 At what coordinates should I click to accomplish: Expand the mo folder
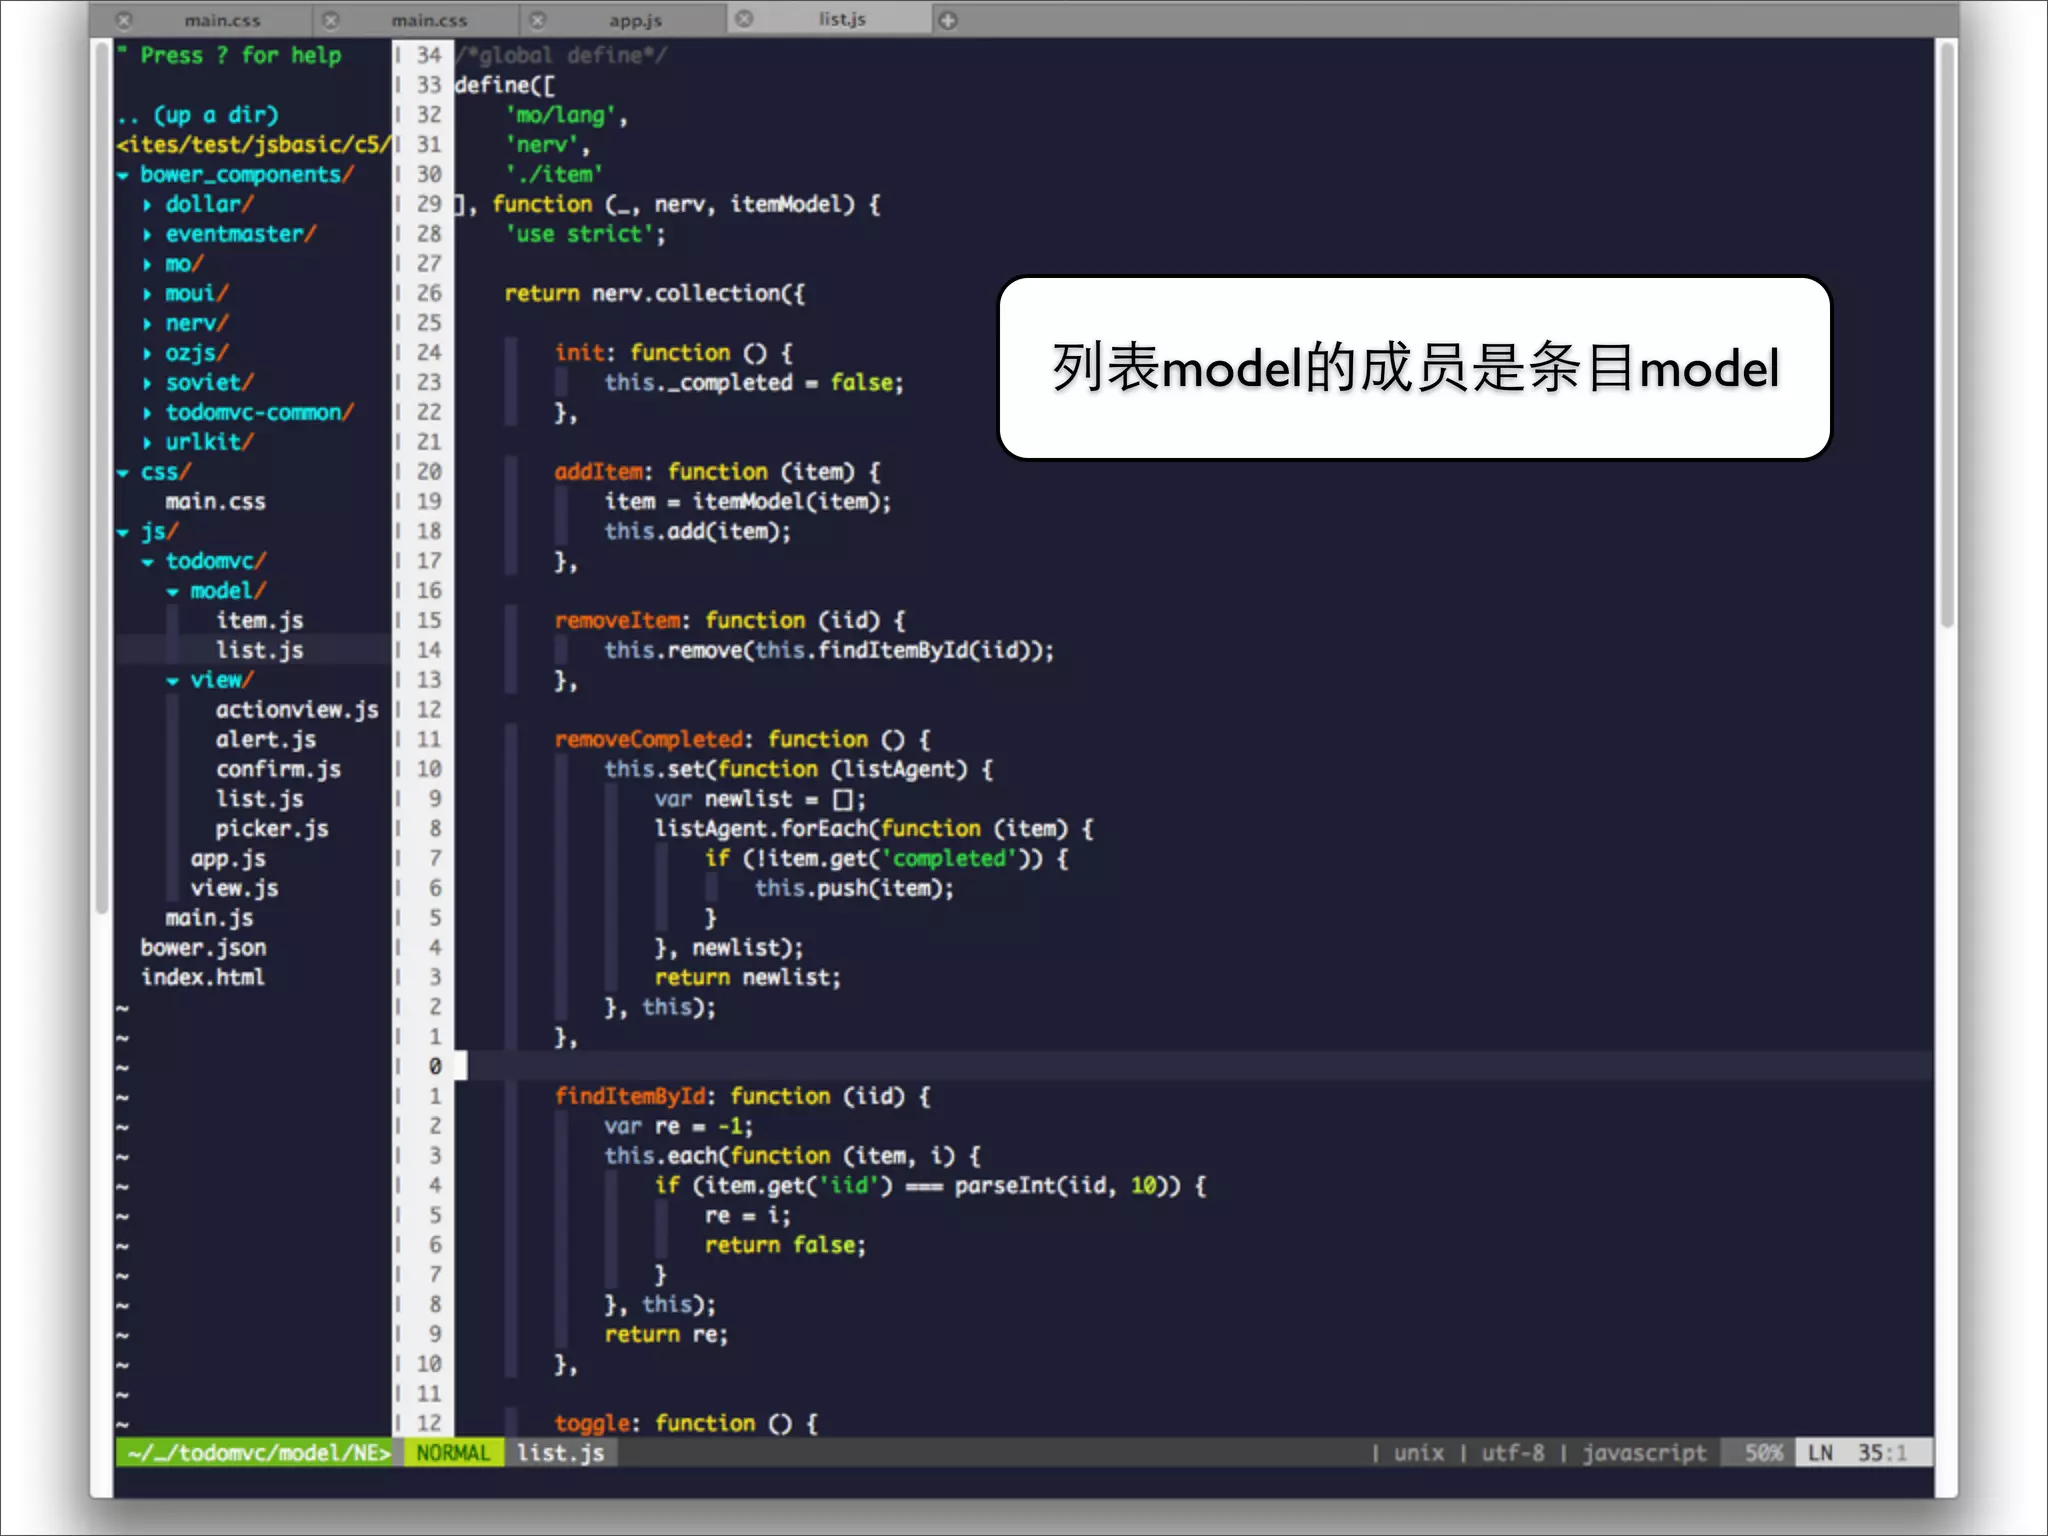(x=148, y=265)
